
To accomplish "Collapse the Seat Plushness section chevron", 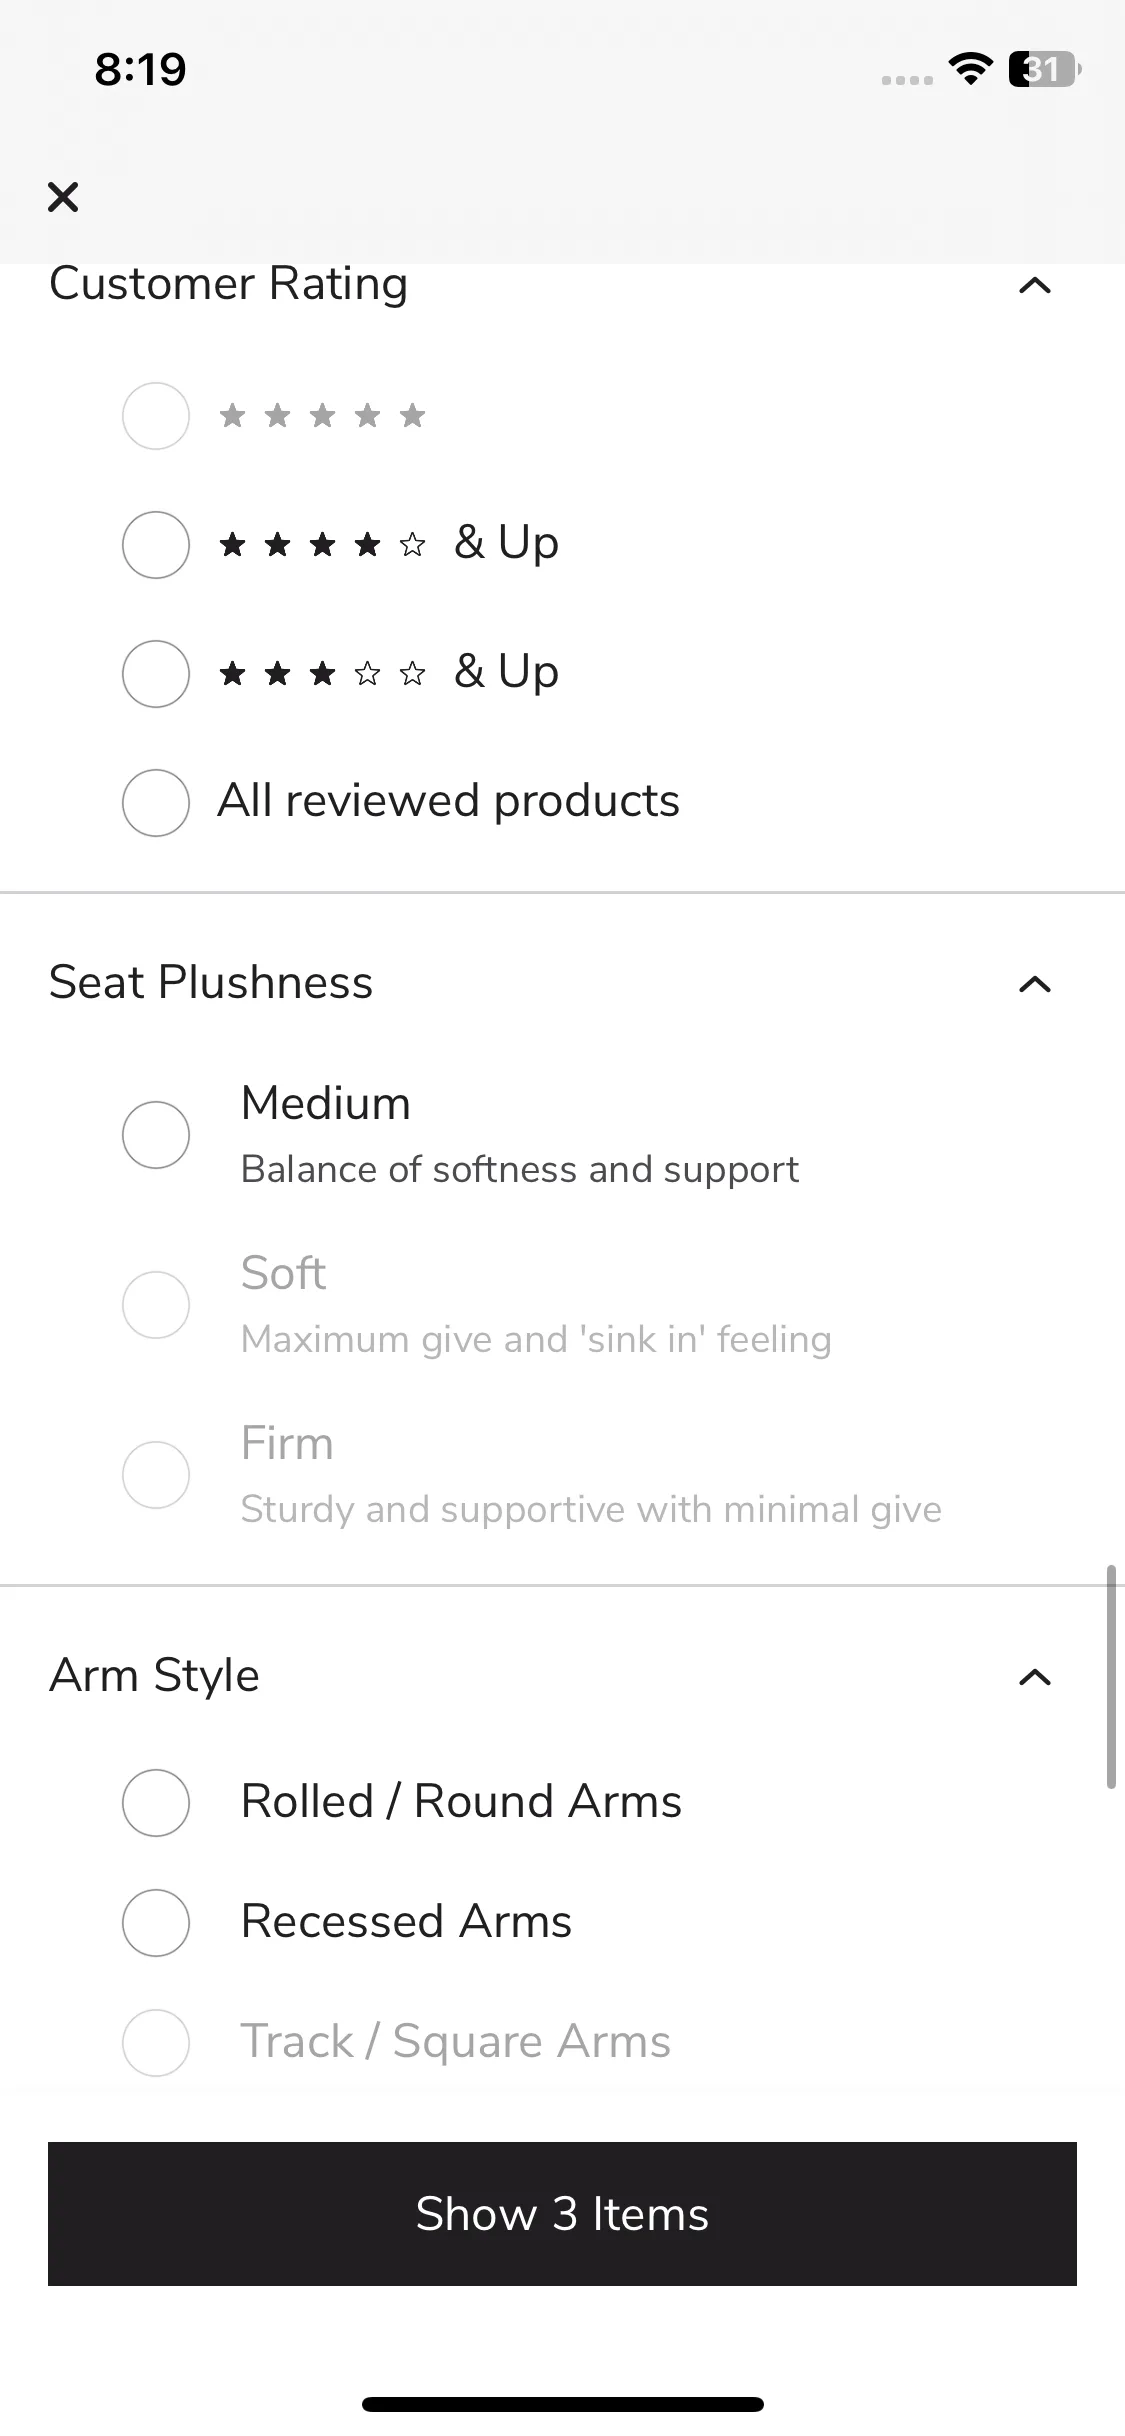I will pyautogui.click(x=1035, y=984).
